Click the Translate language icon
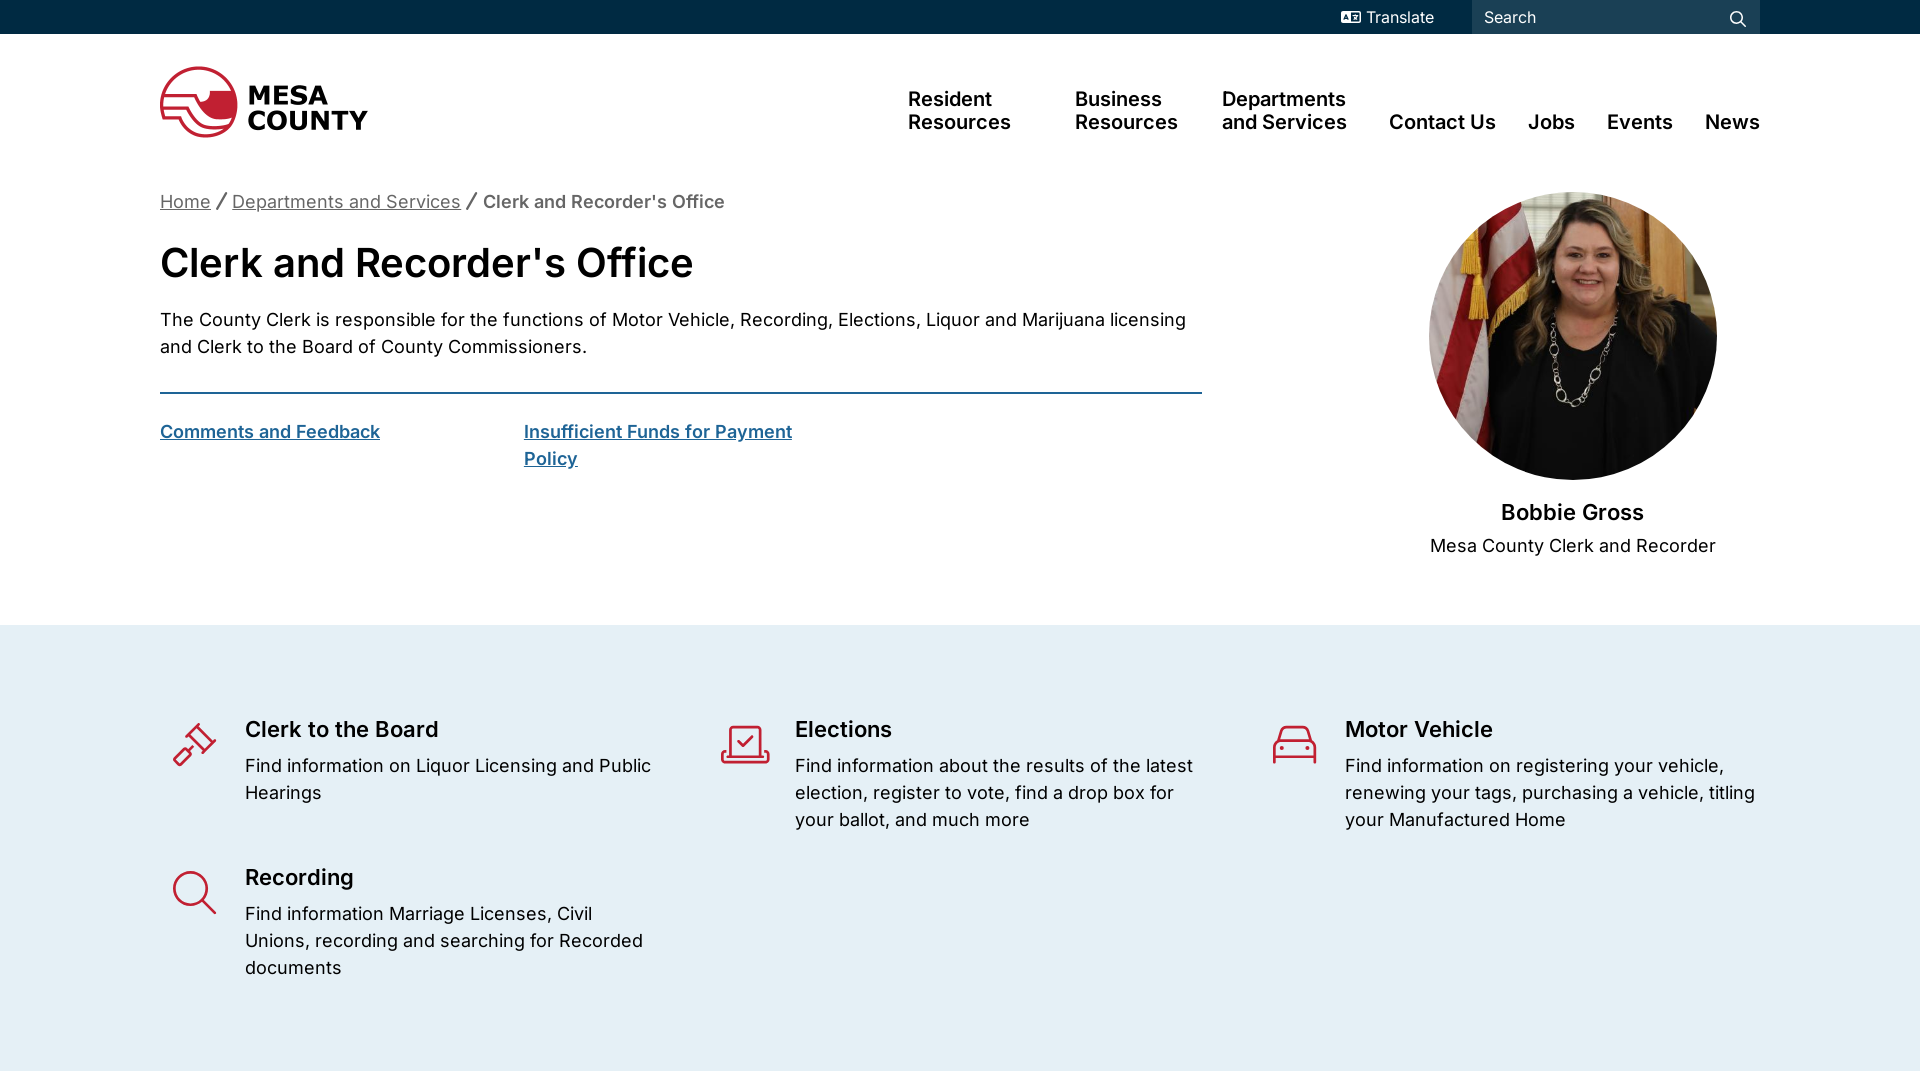Image resolution: width=1920 pixels, height=1080 pixels. click(x=1350, y=17)
